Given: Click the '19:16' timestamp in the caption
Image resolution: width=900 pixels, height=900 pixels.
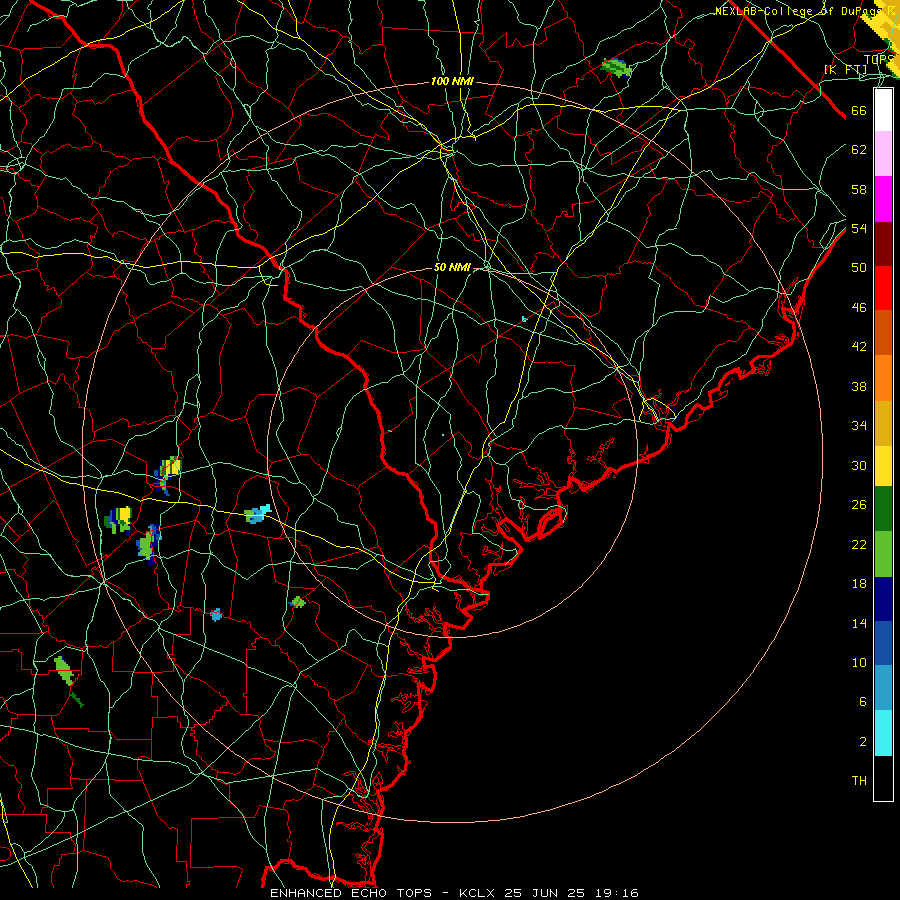Looking at the screenshot, I should pos(616,893).
